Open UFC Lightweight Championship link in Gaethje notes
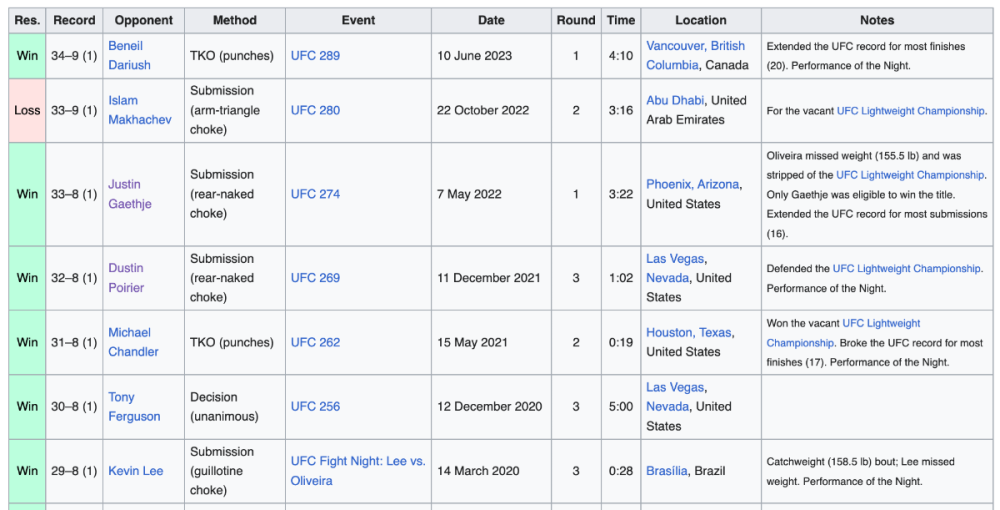1000x510 pixels. [x=910, y=175]
